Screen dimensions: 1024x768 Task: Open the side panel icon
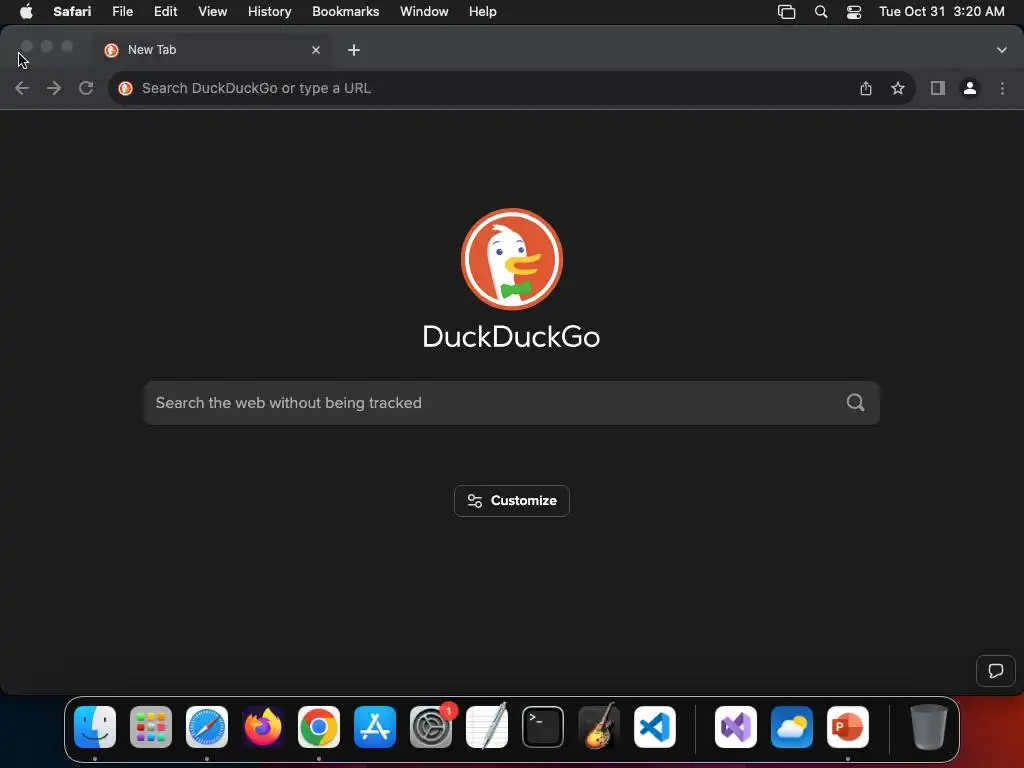point(938,88)
